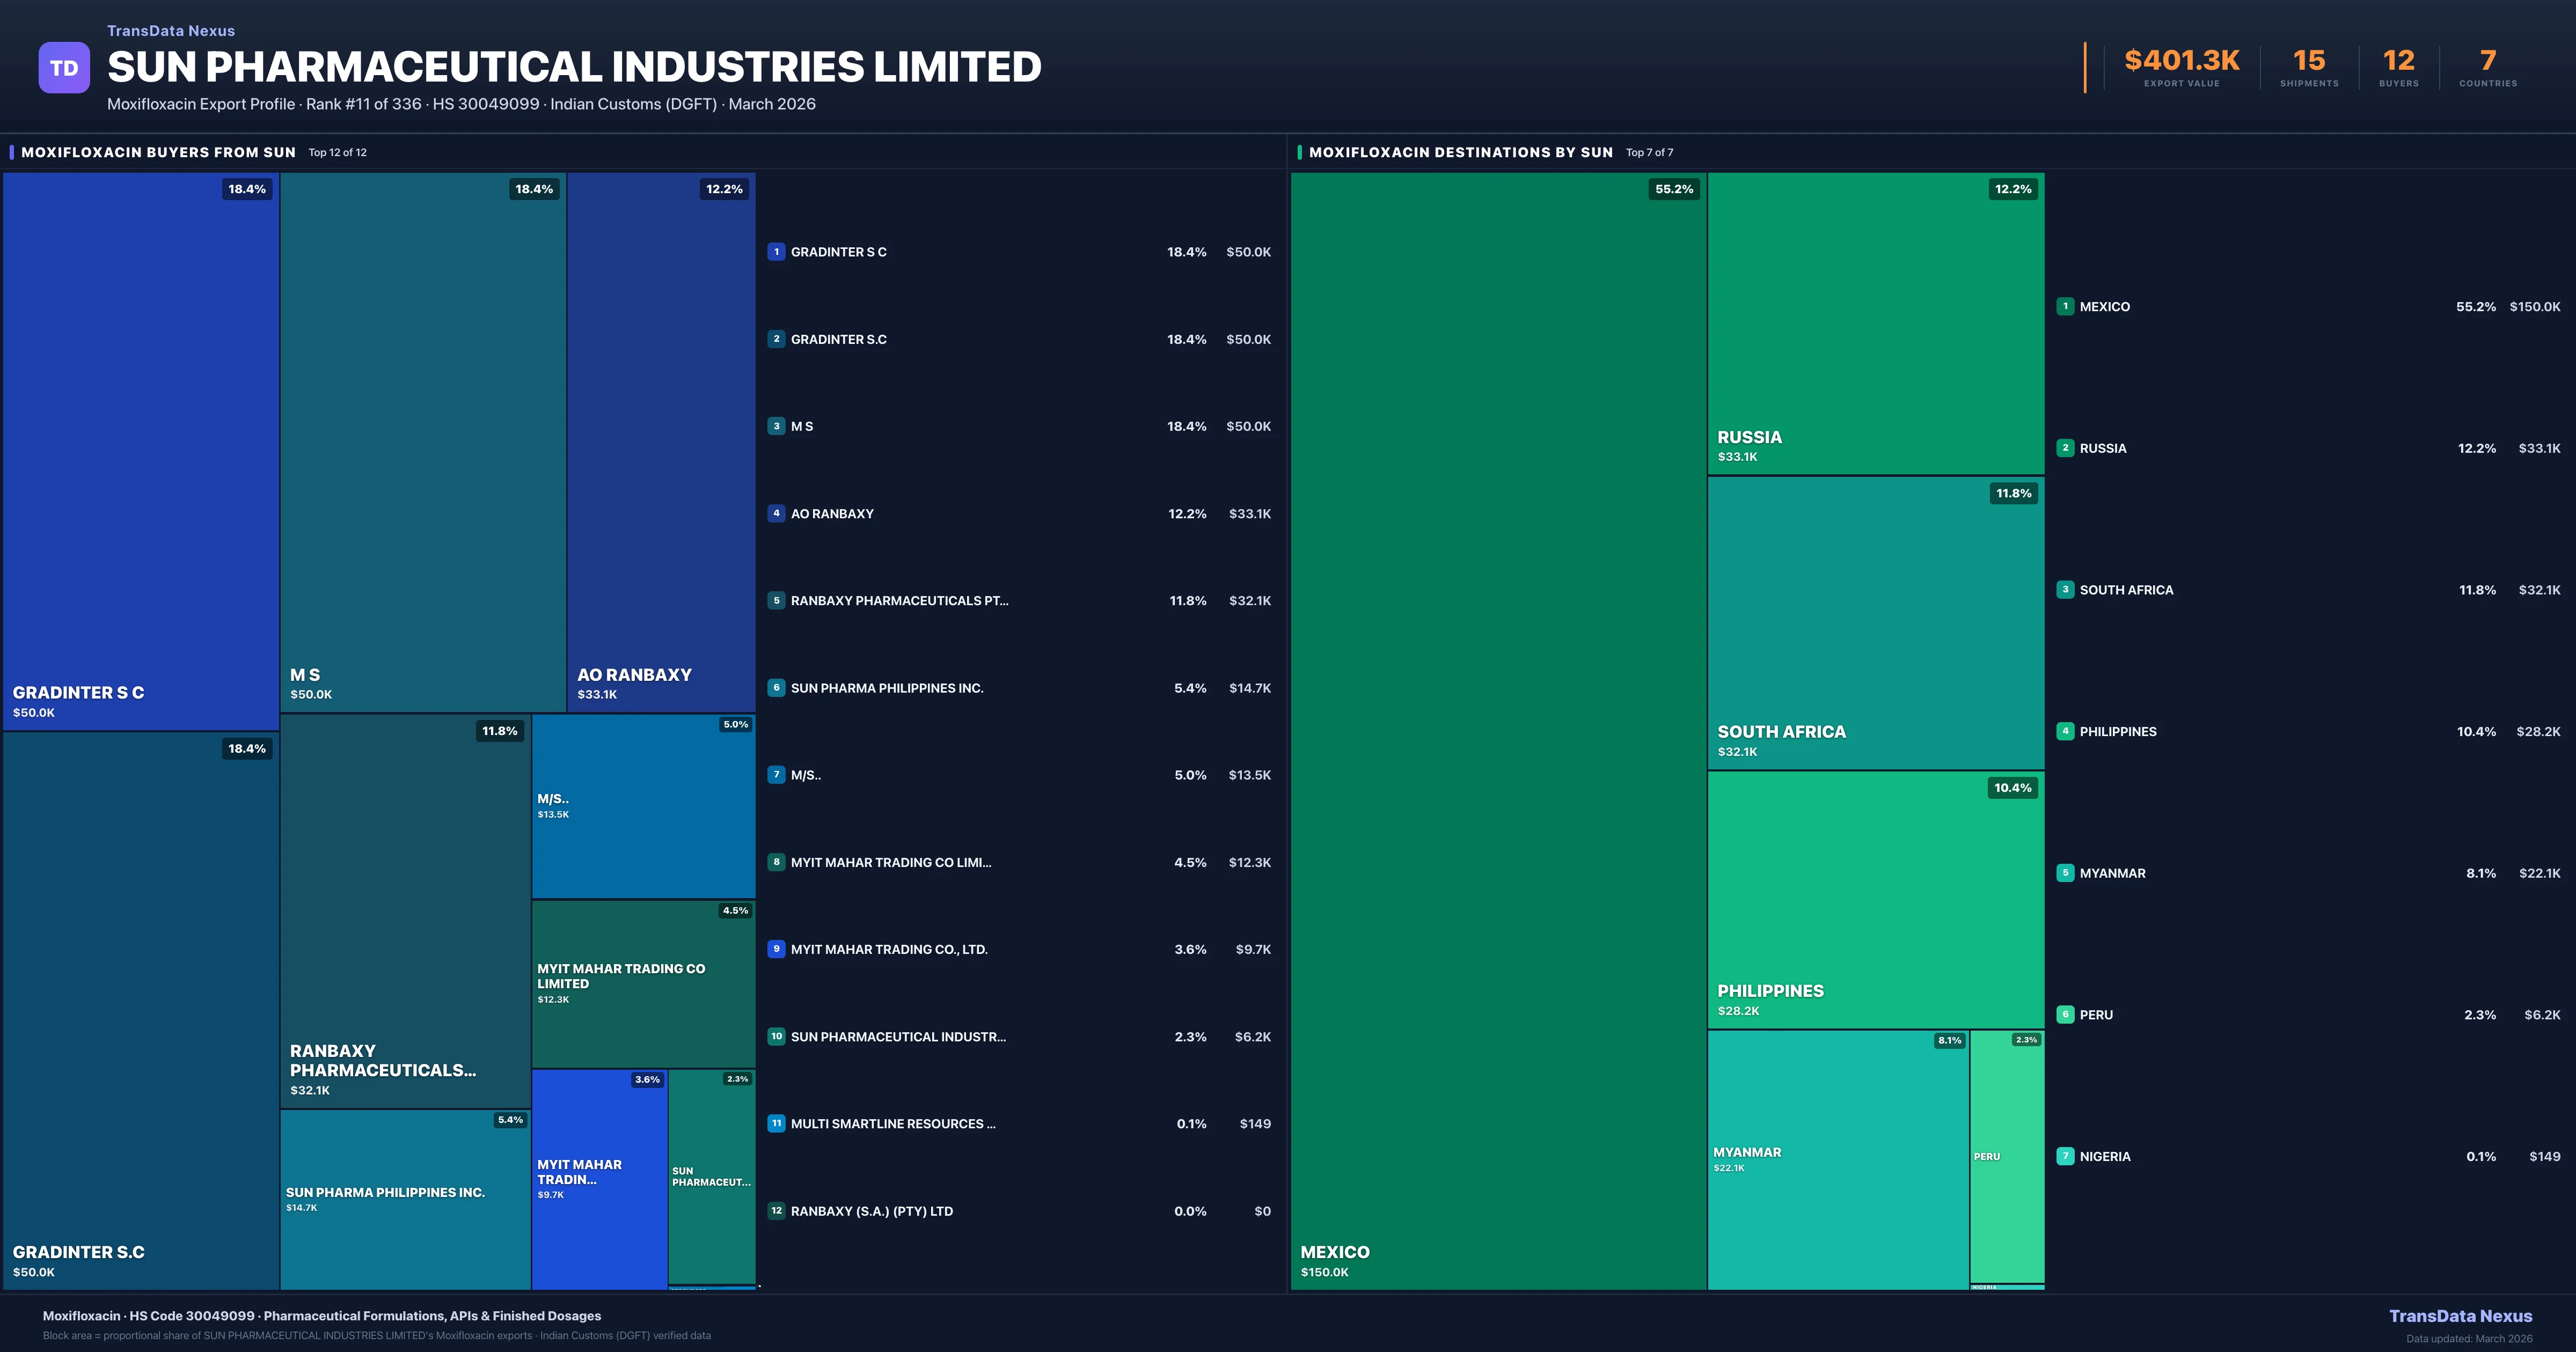The height and width of the screenshot is (1352, 2576).
Task: Click TransDataNexus brand link in header
Action: click(x=171, y=31)
